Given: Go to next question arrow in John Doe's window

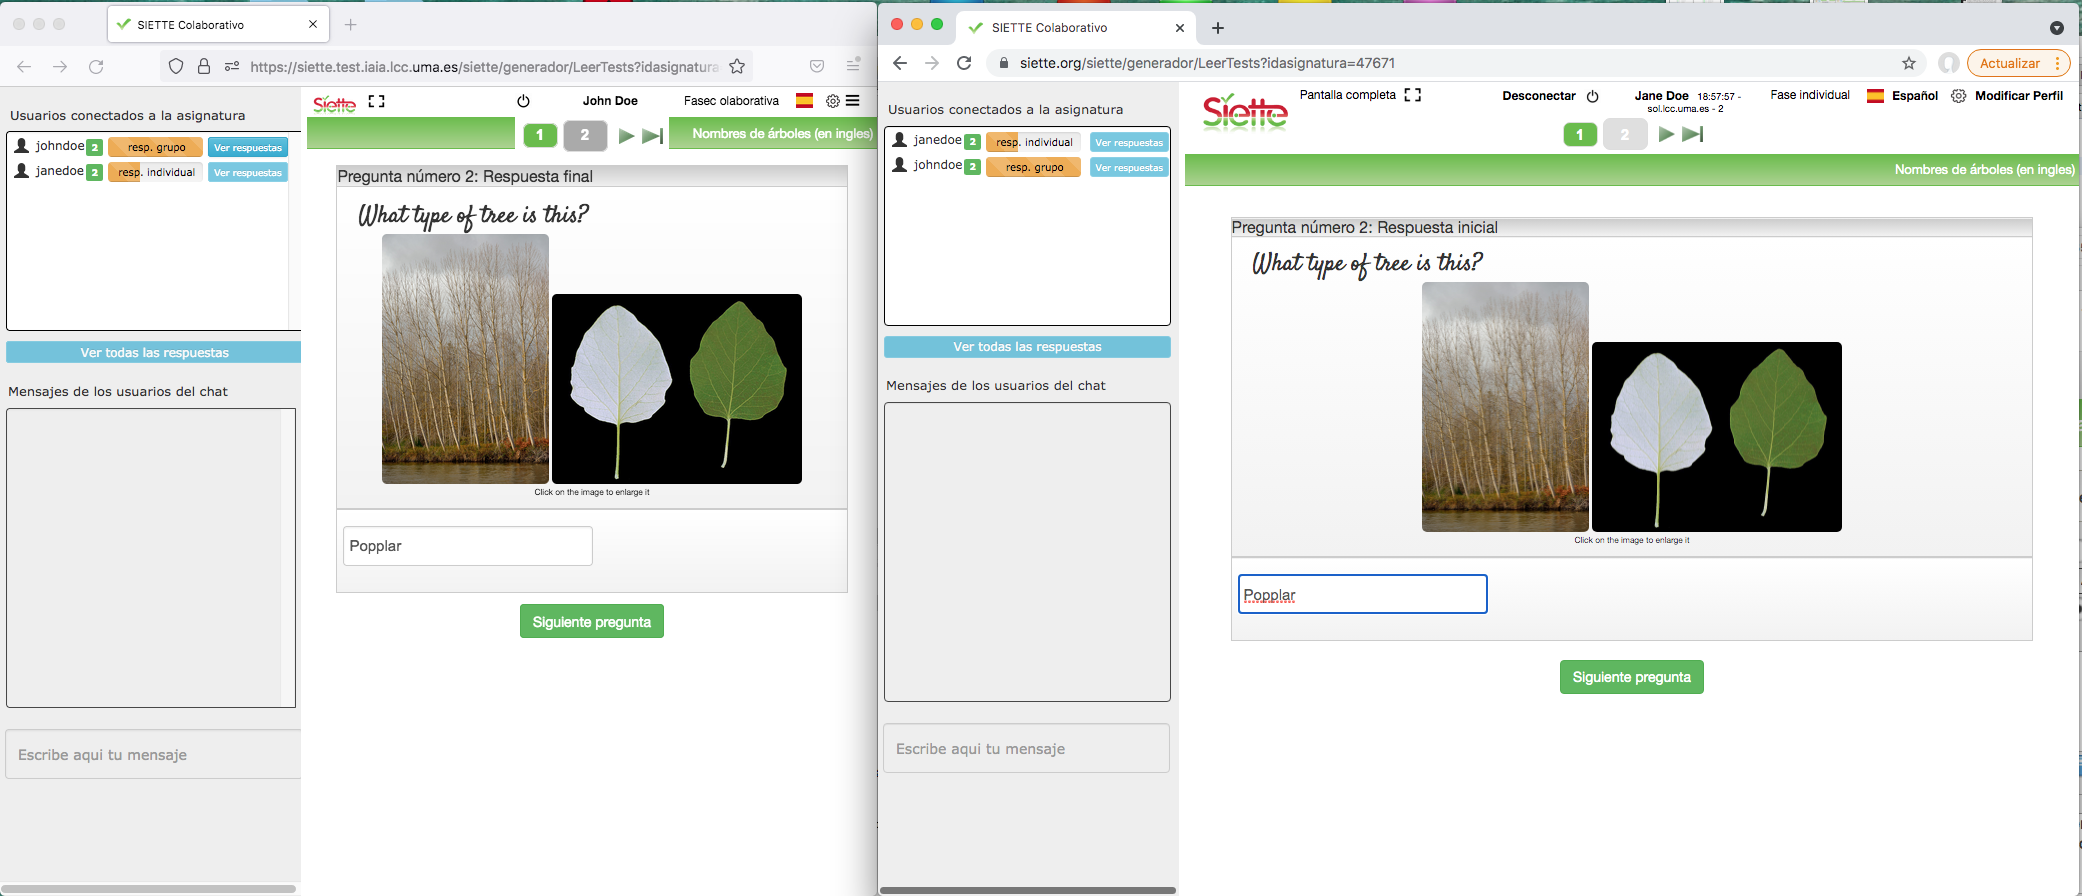Looking at the screenshot, I should 626,135.
